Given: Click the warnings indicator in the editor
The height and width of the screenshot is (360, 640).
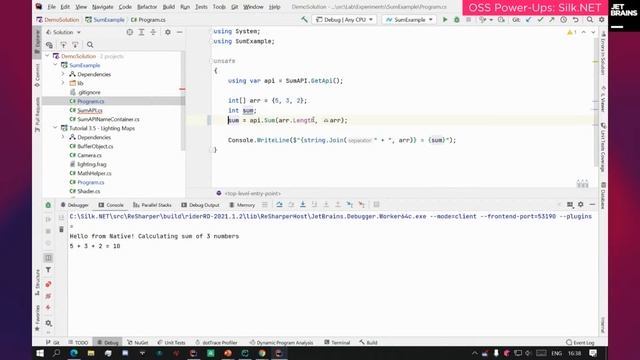Looking at the screenshot, I should click(571, 32).
